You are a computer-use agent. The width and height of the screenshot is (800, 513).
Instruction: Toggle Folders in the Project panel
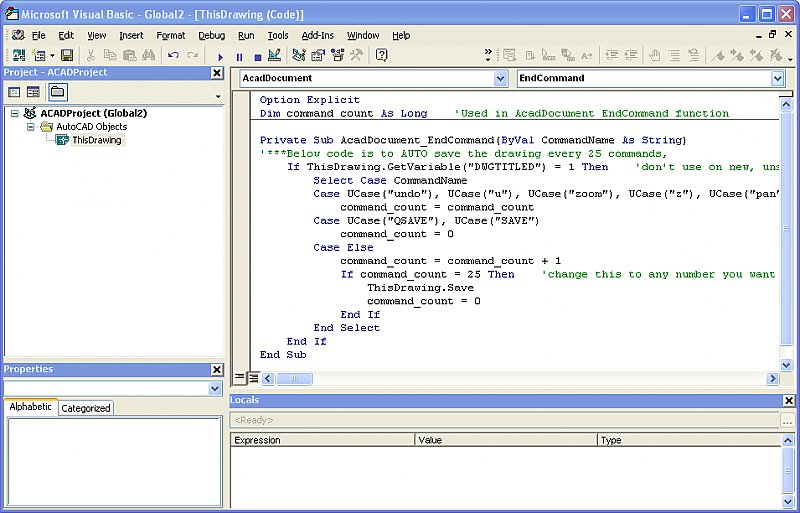click(58, 92)
